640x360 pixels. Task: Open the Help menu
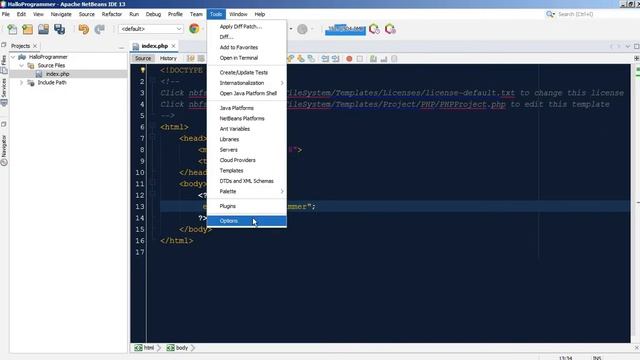(260, 14)
